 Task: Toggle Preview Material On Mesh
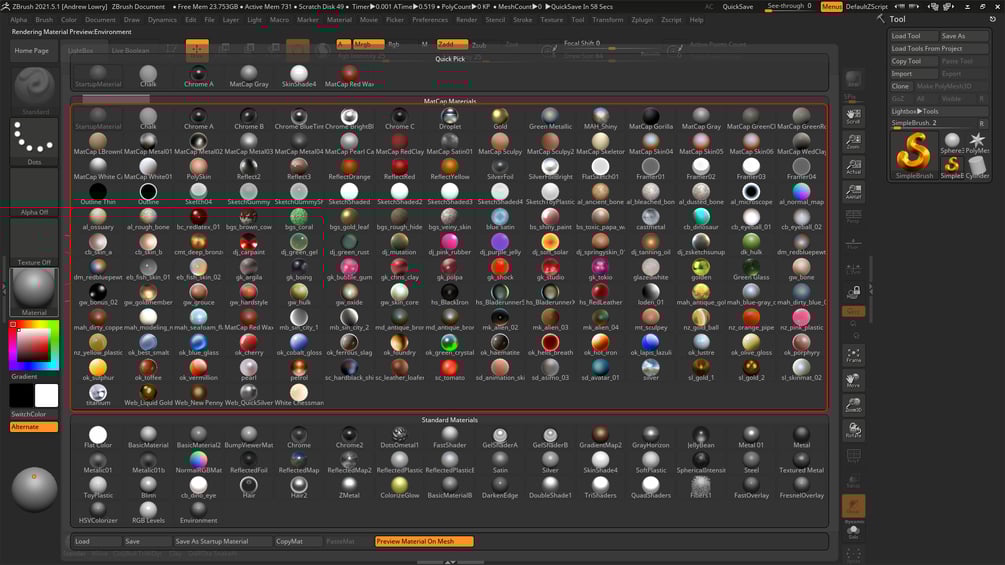coord(424,541)
